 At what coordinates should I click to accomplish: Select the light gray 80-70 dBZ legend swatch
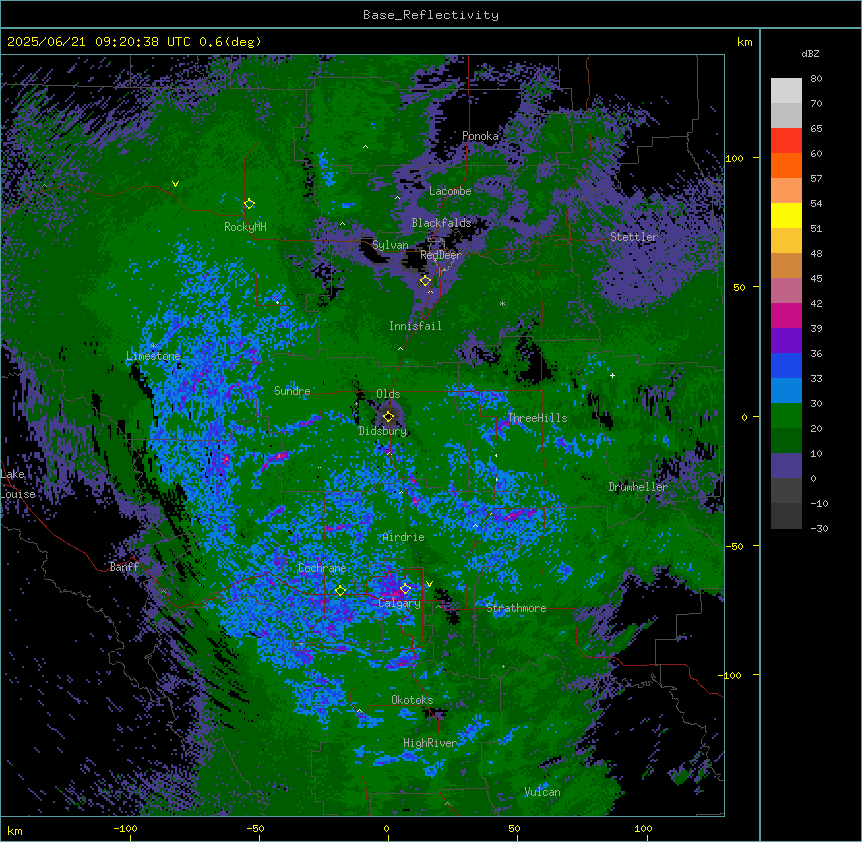pos(786,91)
